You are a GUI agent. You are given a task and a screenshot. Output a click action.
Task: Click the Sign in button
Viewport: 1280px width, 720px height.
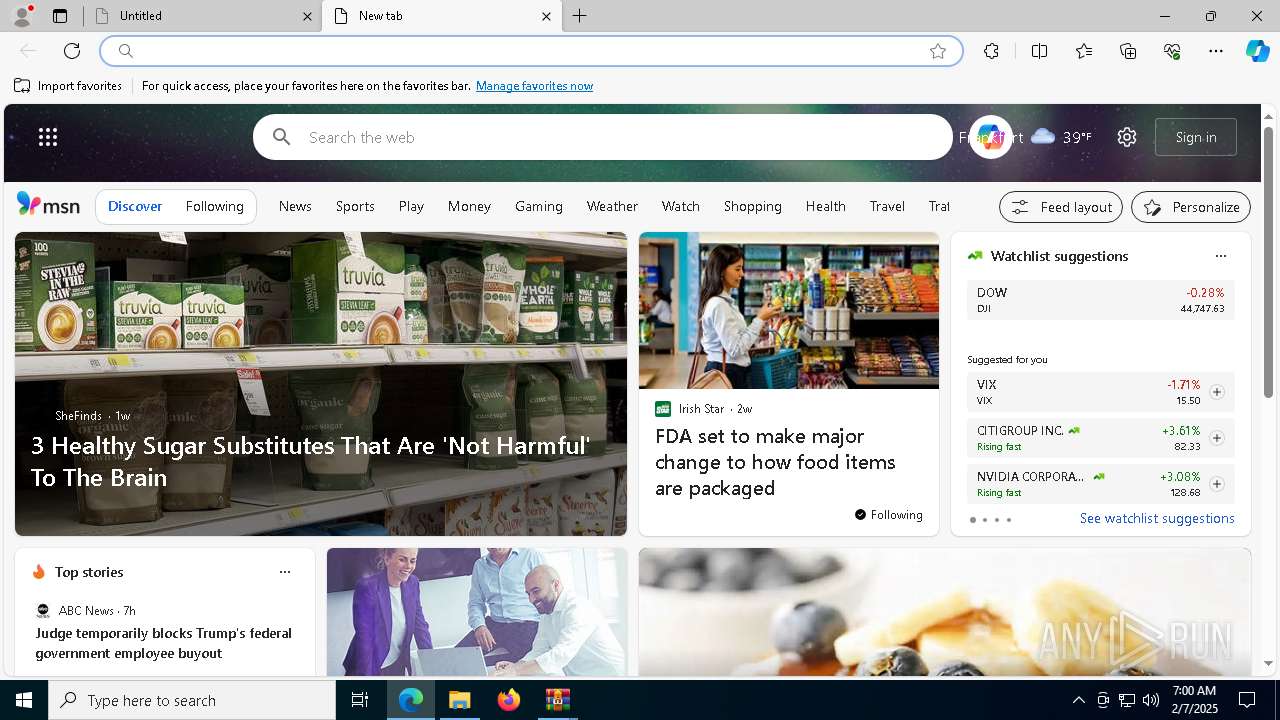click(1196, 137)
